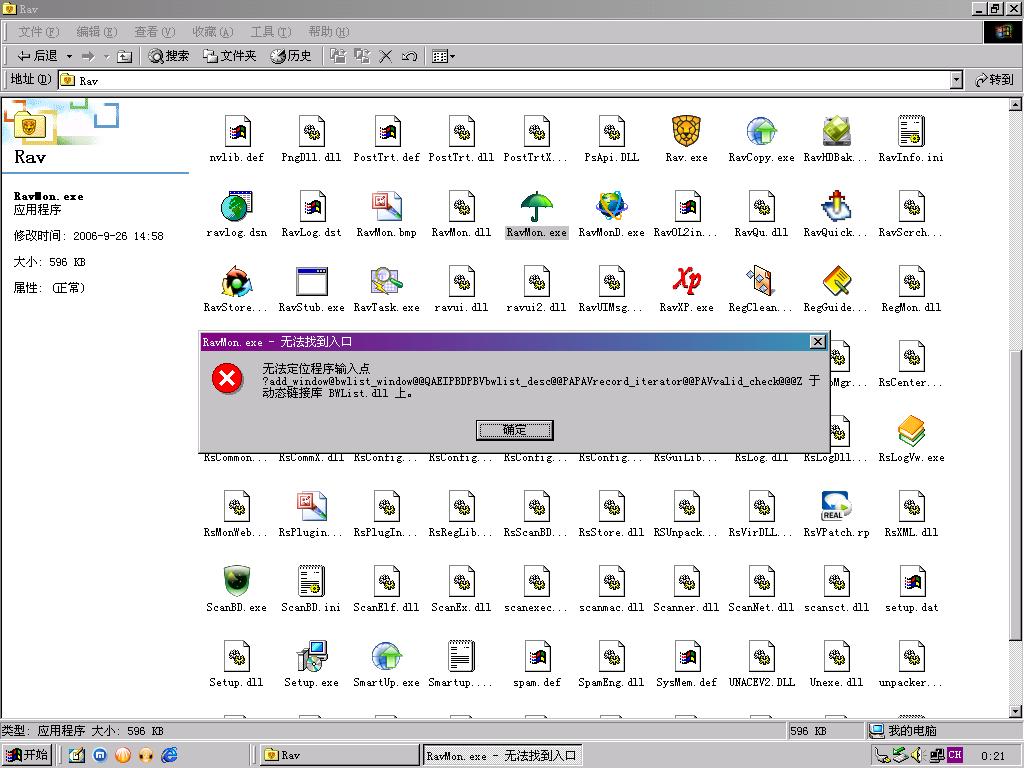Click the 开始 Start button
This screenshot has height=768, width=1024.
point(26,755)
